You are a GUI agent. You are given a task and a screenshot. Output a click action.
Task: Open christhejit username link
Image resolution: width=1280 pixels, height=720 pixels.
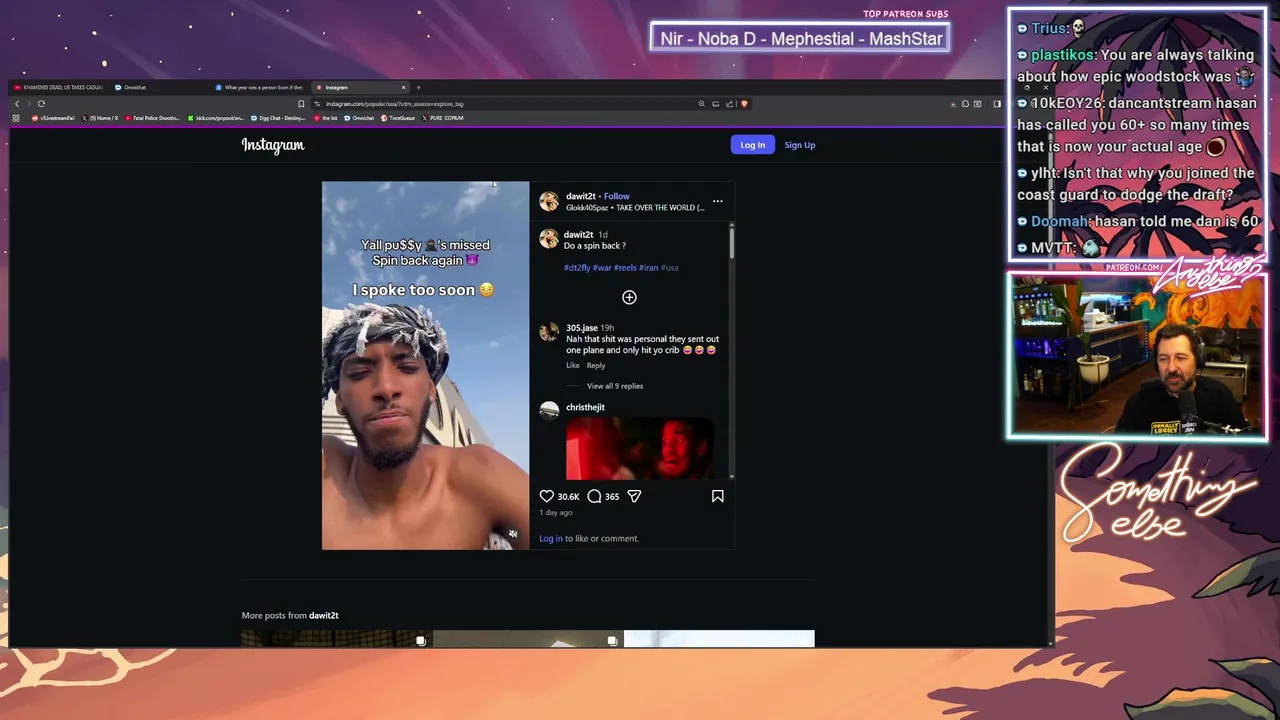[585, 407]
